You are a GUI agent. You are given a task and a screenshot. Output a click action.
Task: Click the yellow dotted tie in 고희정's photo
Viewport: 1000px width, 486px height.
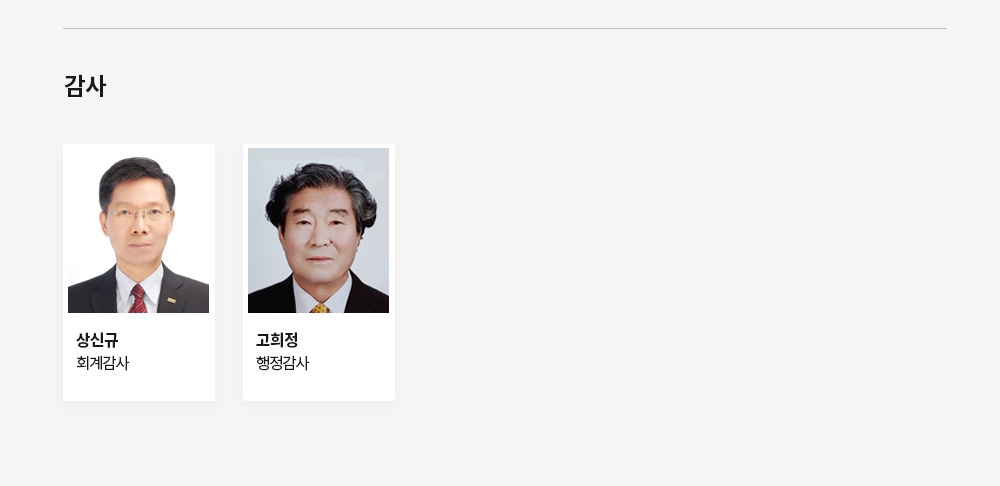(x=320, y=309)
